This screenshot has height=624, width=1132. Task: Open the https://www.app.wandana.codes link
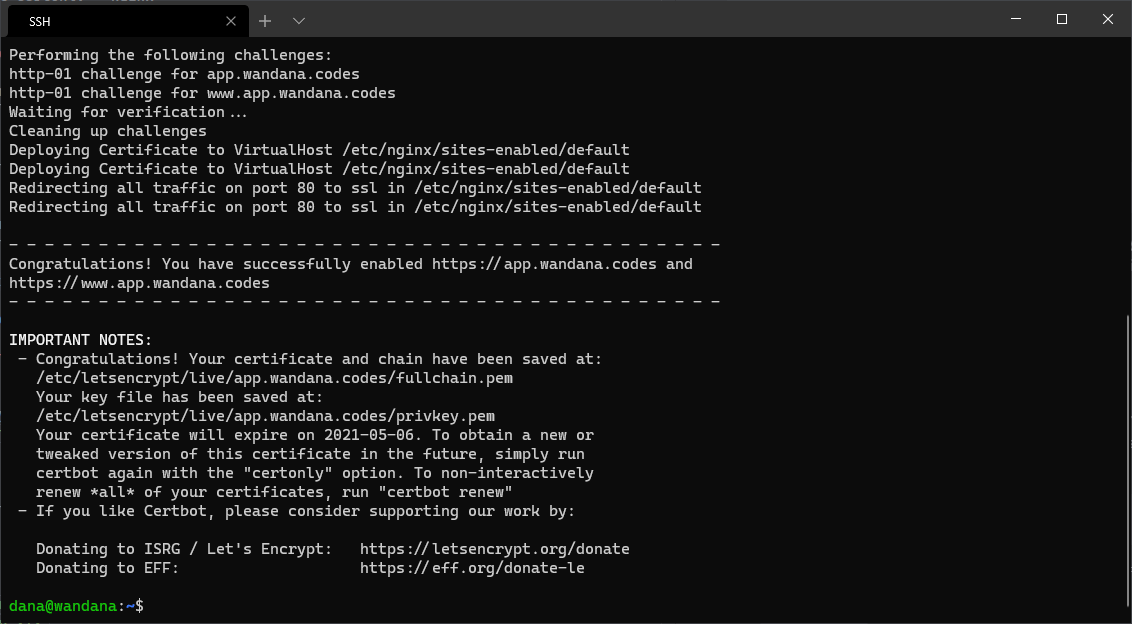pos(139,283)
